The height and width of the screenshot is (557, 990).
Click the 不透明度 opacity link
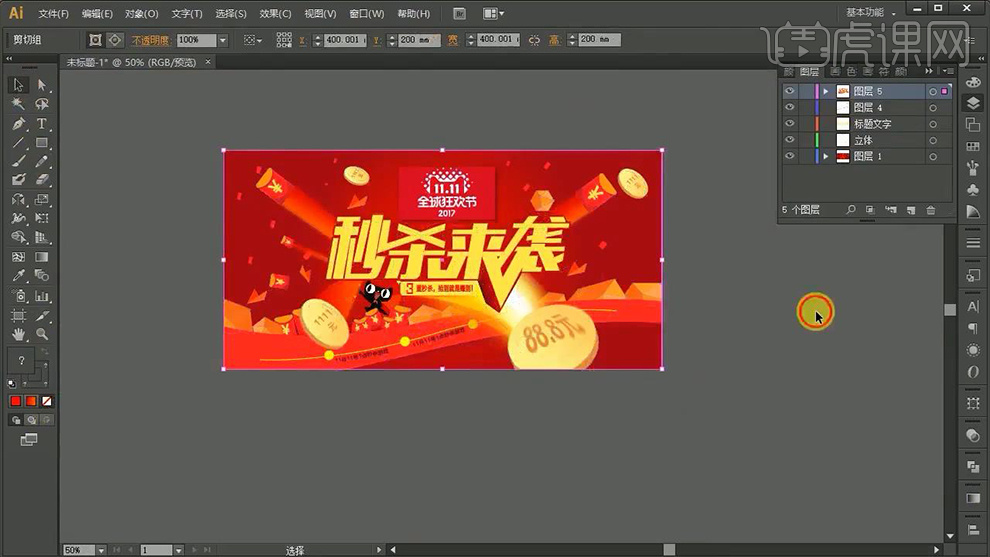pos(150,40)
